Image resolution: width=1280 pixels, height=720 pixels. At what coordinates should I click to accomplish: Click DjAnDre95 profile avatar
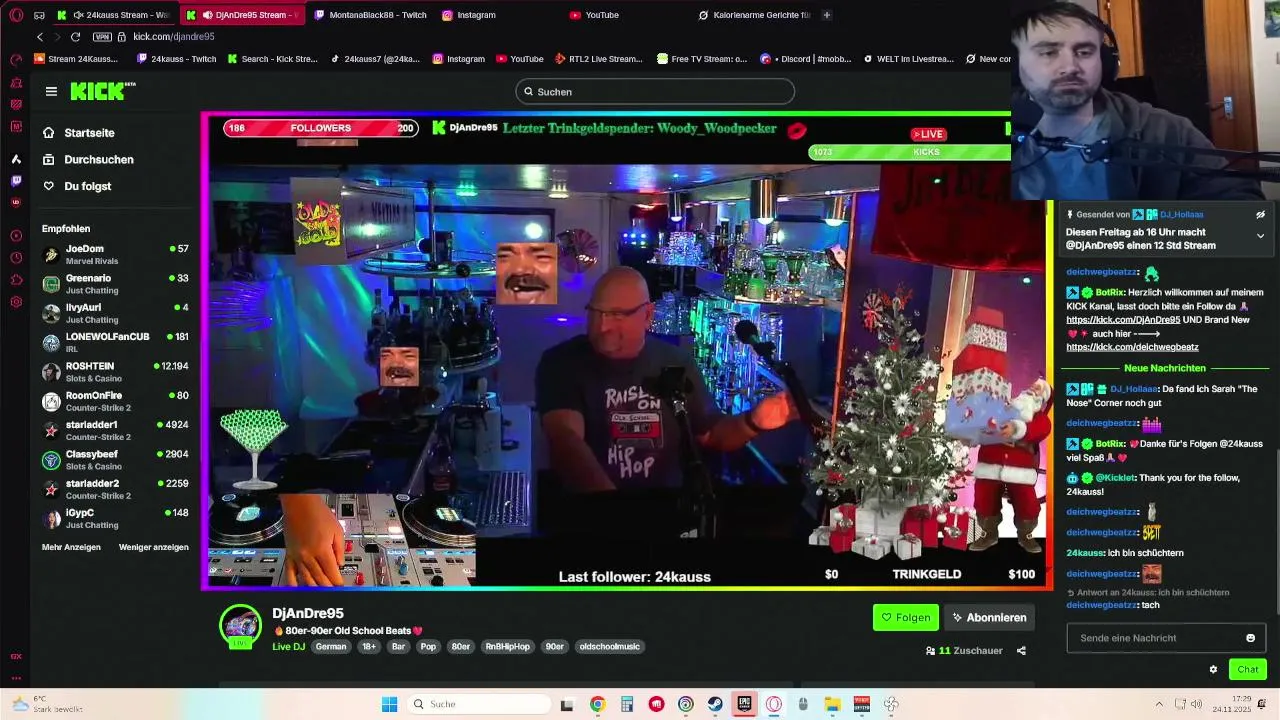(240, 626)
